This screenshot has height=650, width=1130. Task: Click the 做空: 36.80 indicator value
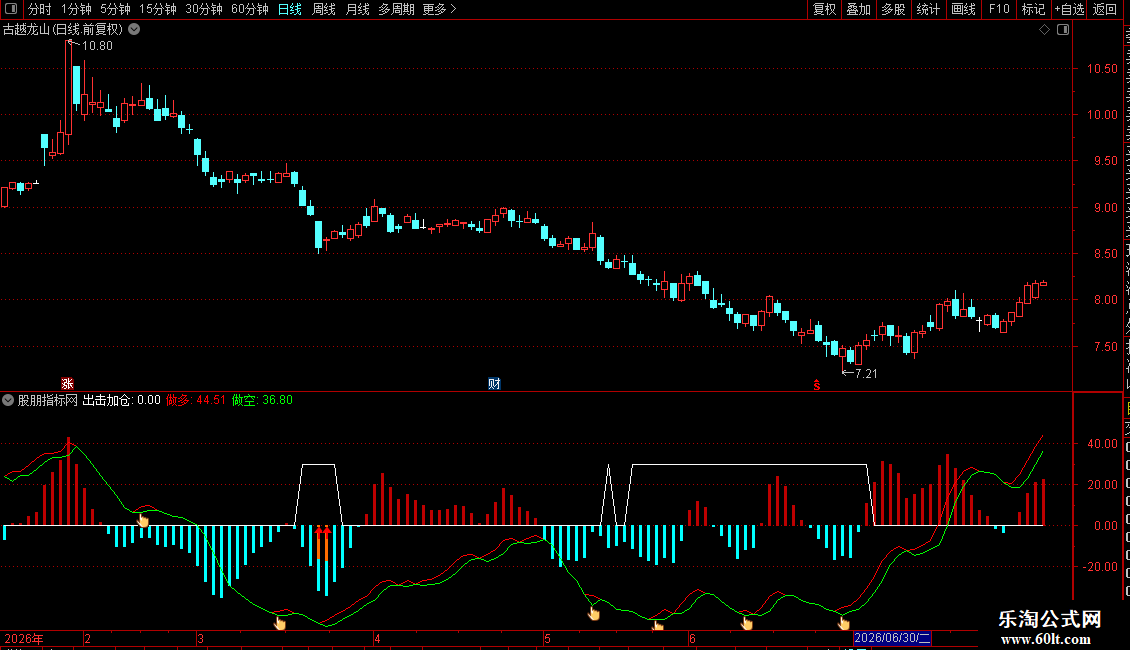point(262,400)
